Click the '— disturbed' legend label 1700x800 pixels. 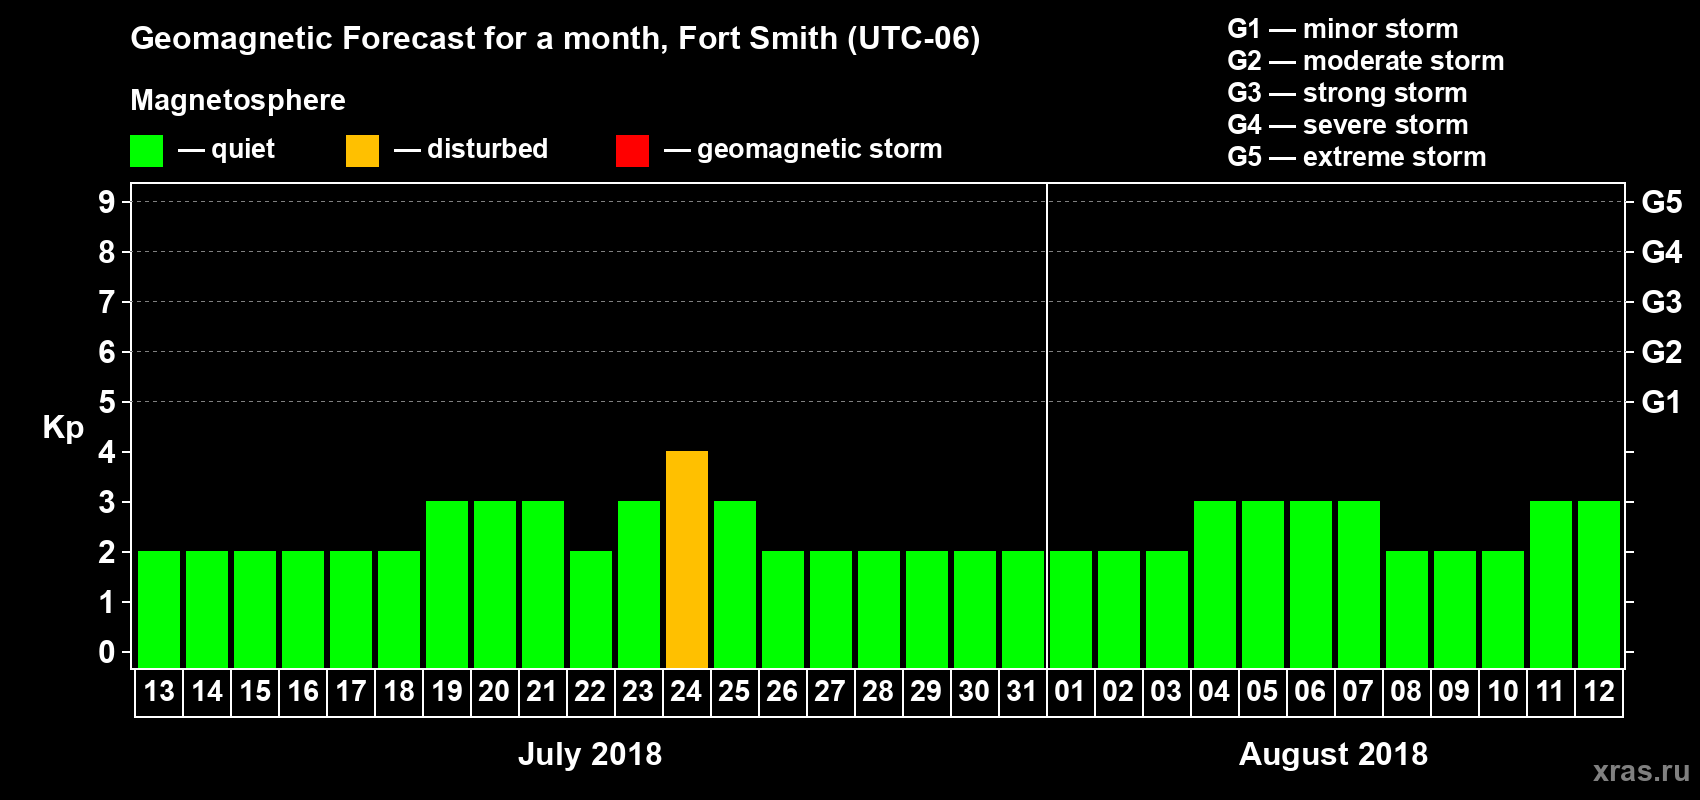point(471,149)
